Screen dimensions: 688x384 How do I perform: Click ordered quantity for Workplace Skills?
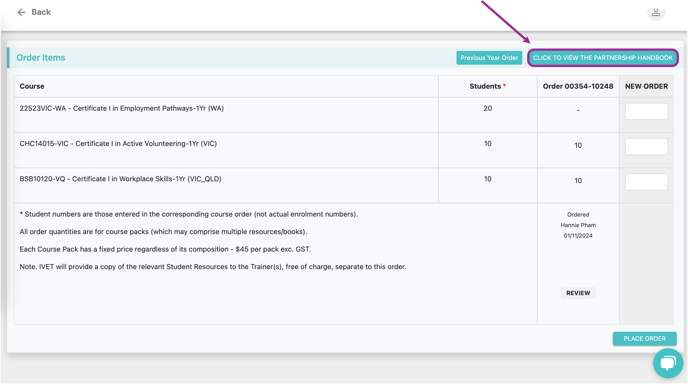[x=578, y=181]
